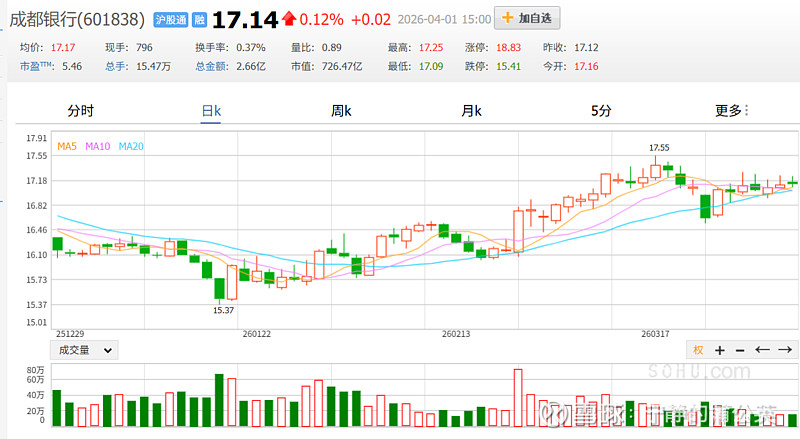
Task: Click the 17.55 high price marker
Action: click(659, 148)
